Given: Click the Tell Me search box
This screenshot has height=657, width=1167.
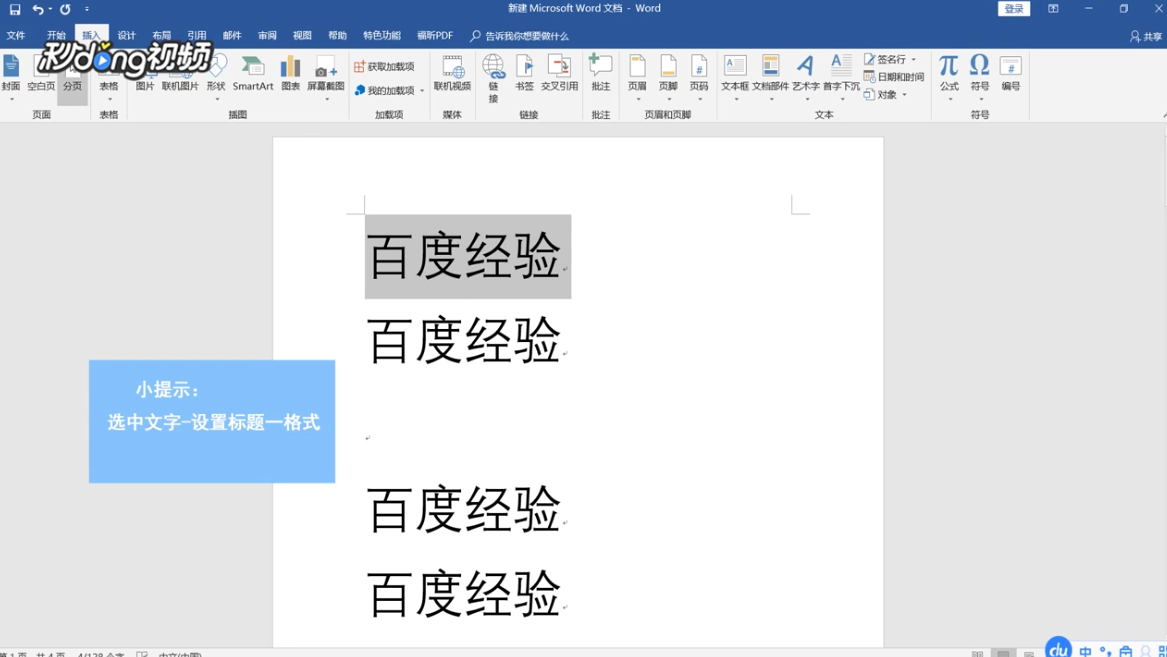Looking at the screenshot, I should [519, 36].
